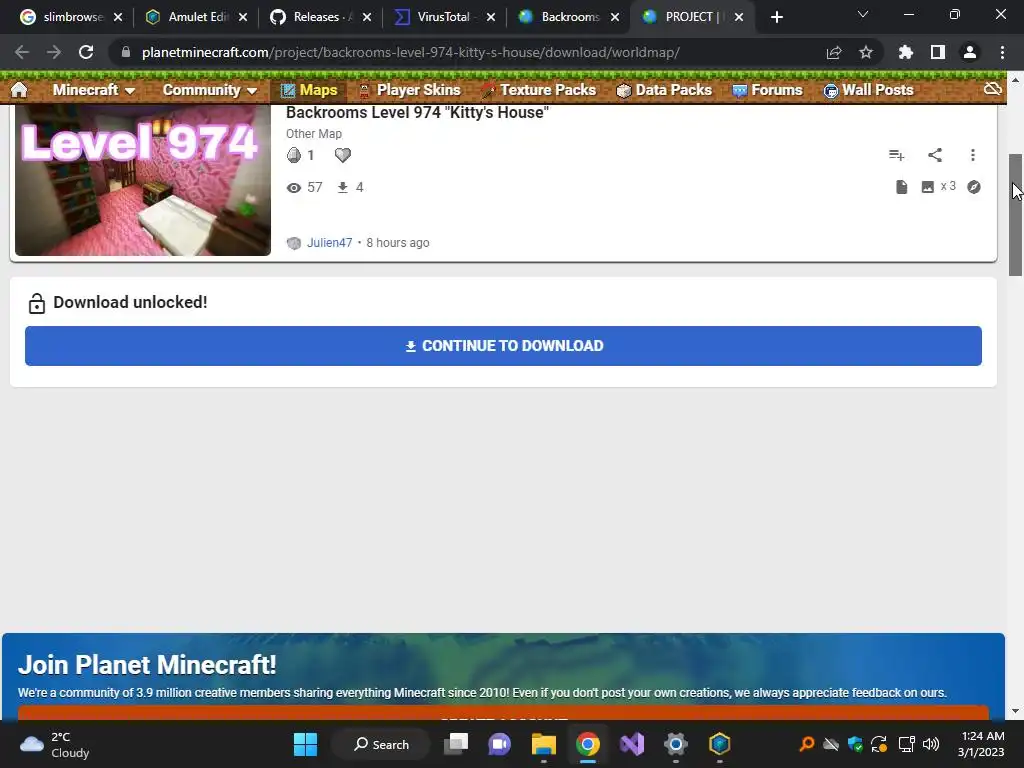The width and height of the screenshot is (1024, 768).
Task: Click the page vertical scrollbar thumb
Action: pyautogui.click(x=1016, y=216)
